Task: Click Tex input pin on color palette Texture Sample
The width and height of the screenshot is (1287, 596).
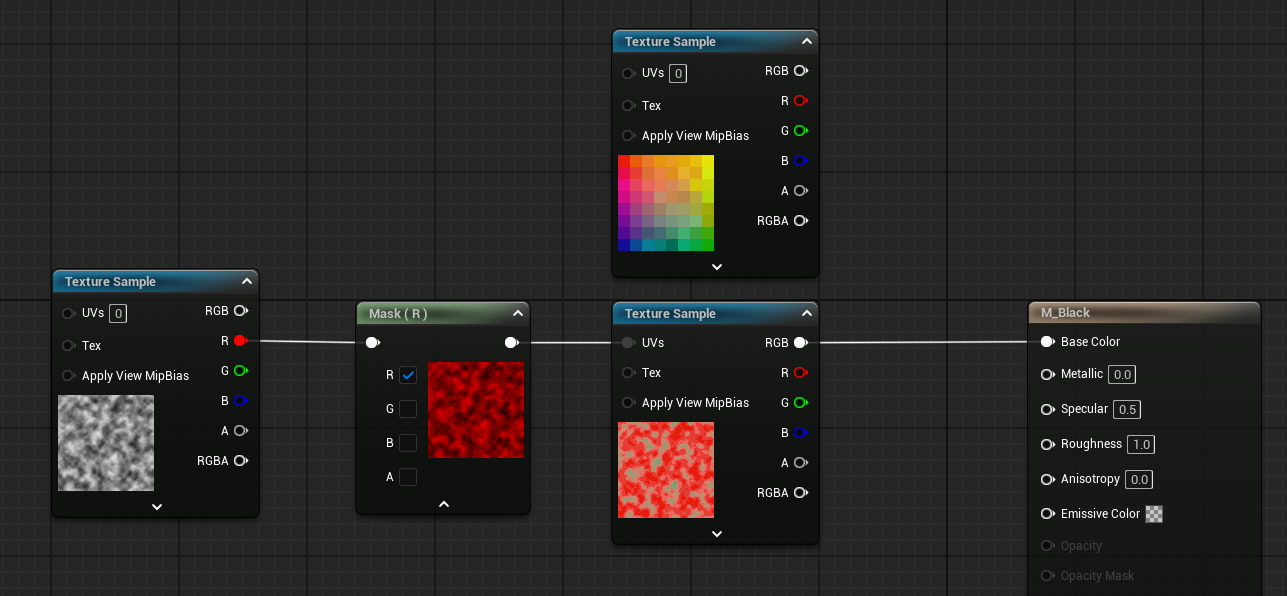Action: coord(628,105)
